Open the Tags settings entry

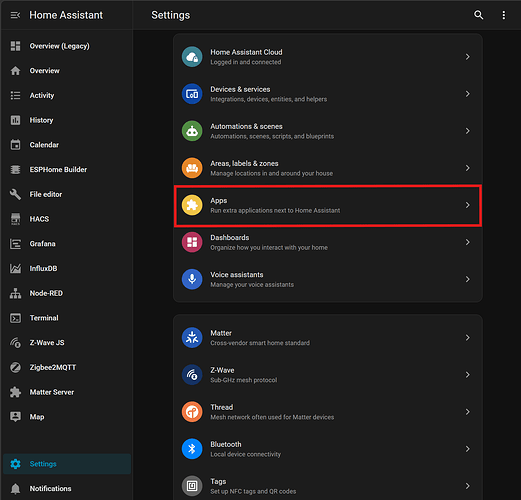pos(328,486)
